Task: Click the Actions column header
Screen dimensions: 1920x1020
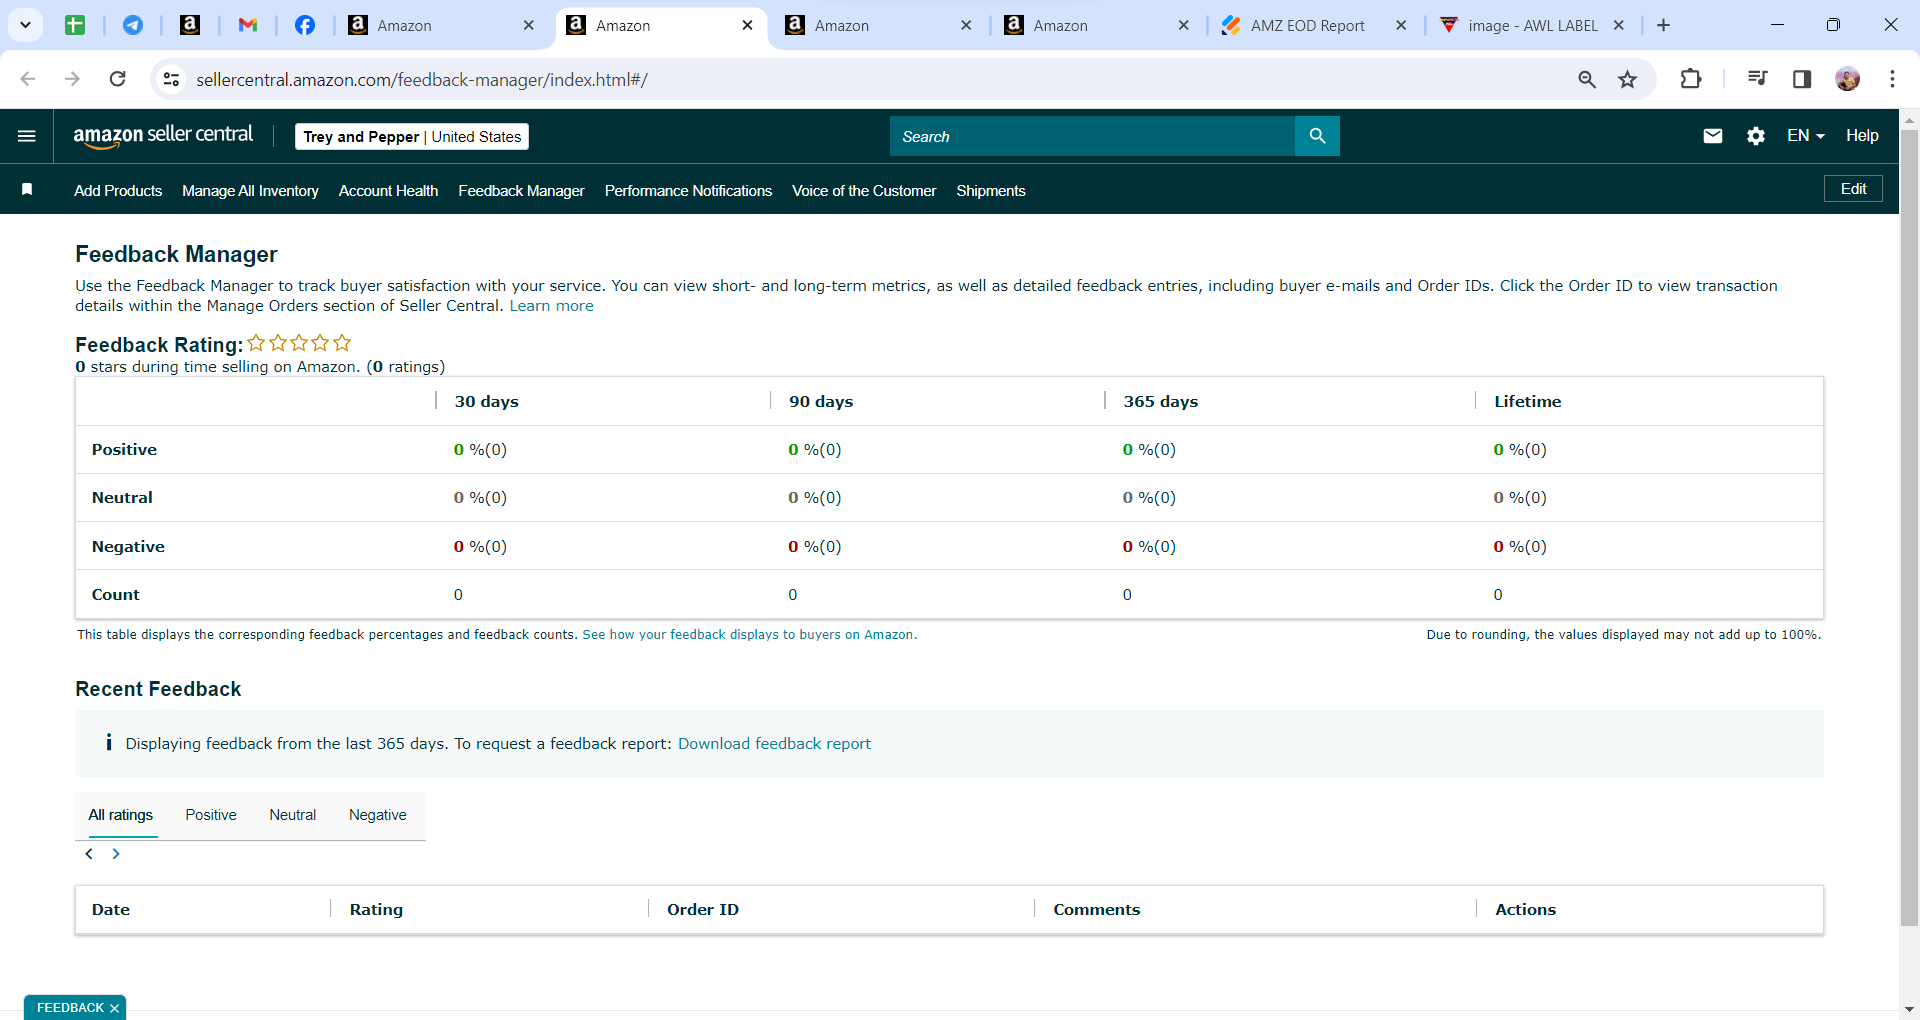Action: 1525,910
